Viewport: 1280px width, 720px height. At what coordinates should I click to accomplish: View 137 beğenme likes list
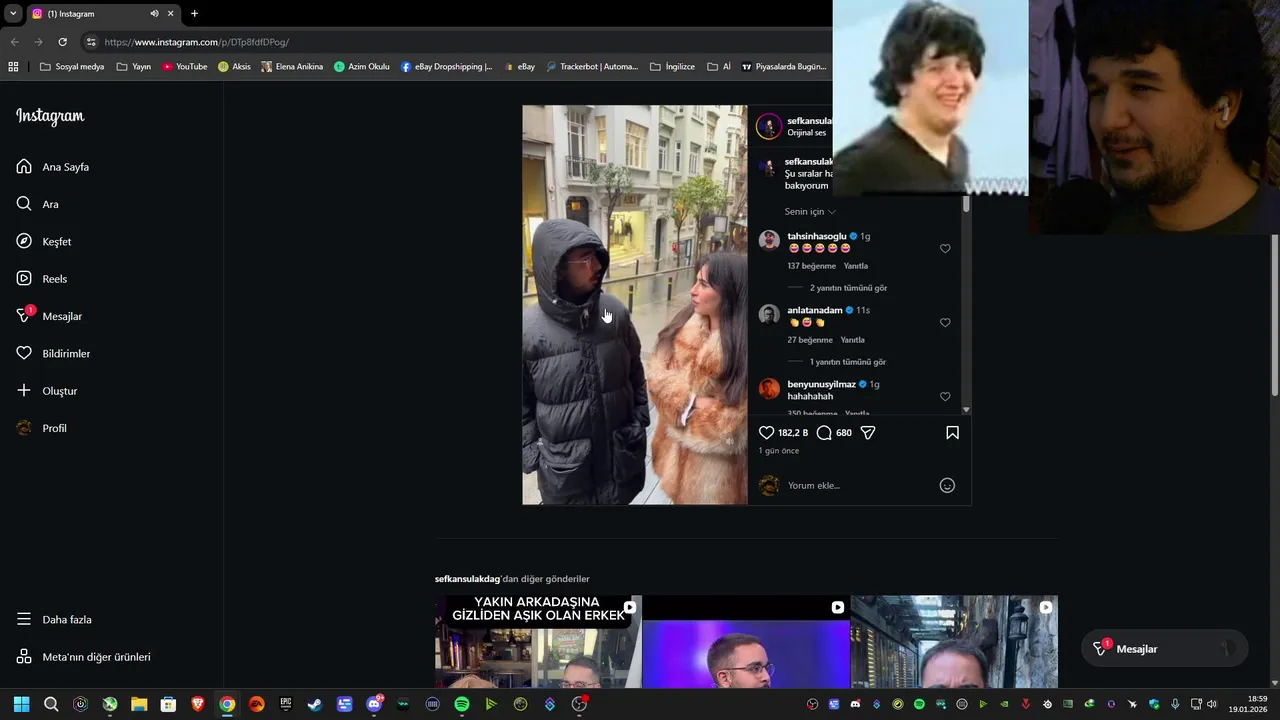pos(811,266)
